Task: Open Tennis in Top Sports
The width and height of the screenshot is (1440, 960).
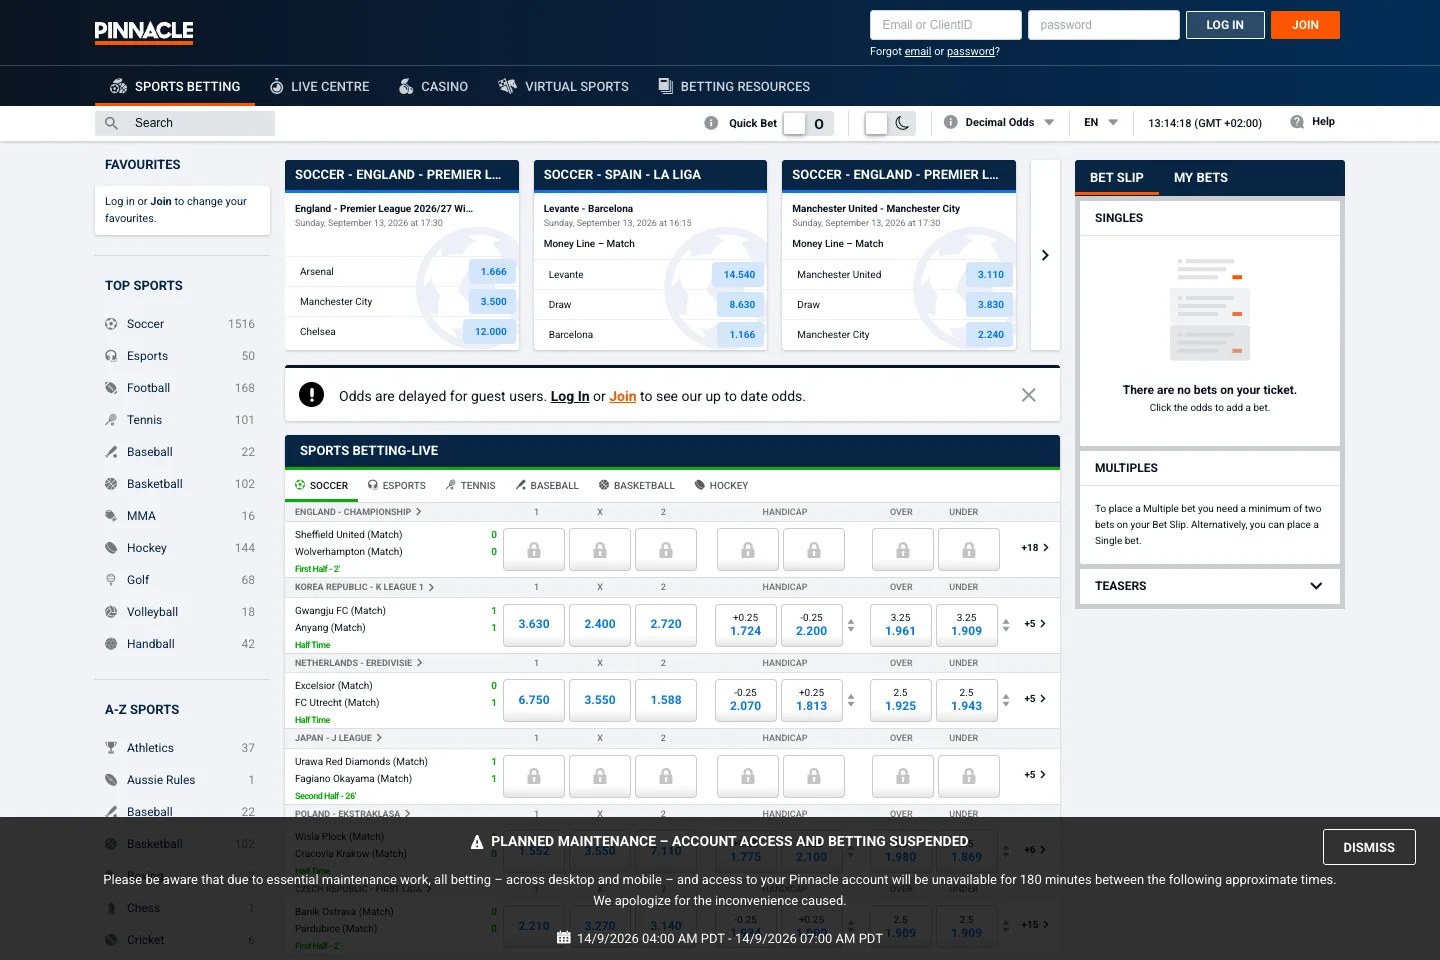Action: [180, 420]
